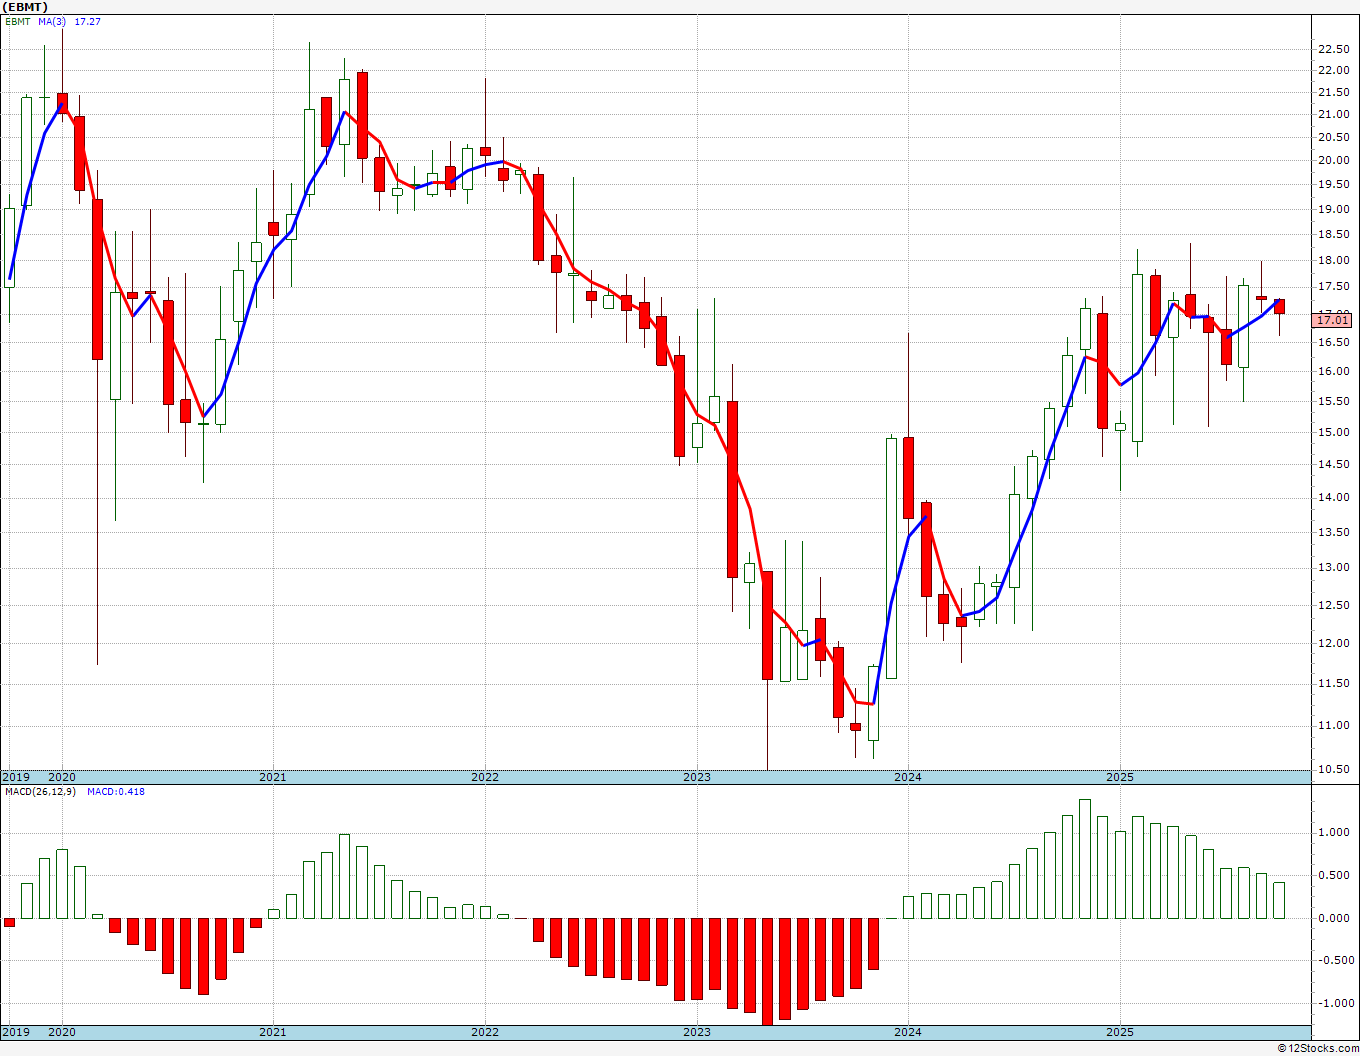Select the 0.500 MACD axis label

click(x=1335, y=875)
